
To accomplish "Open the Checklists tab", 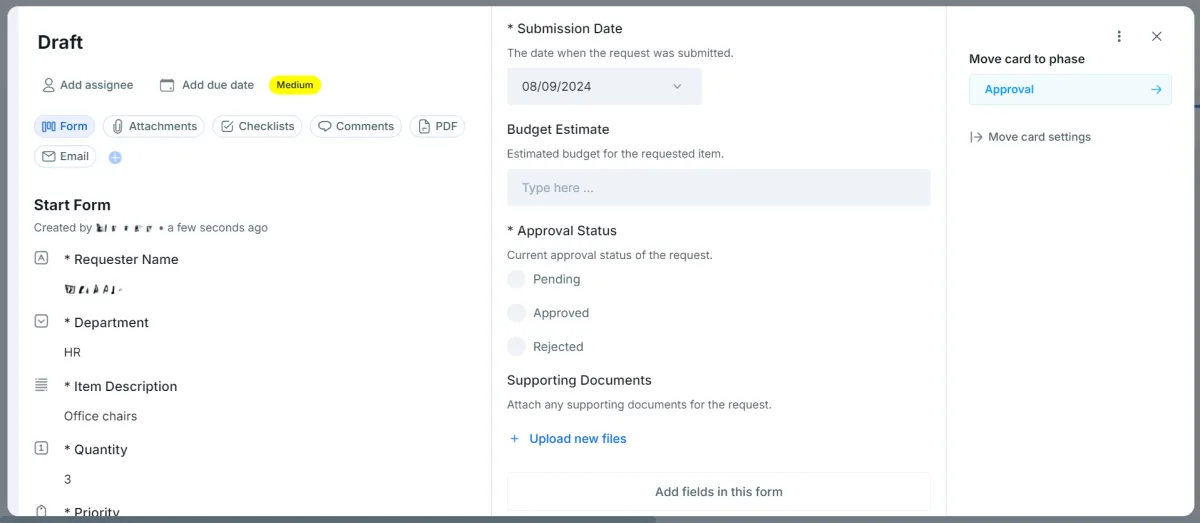I will point(257,126).
